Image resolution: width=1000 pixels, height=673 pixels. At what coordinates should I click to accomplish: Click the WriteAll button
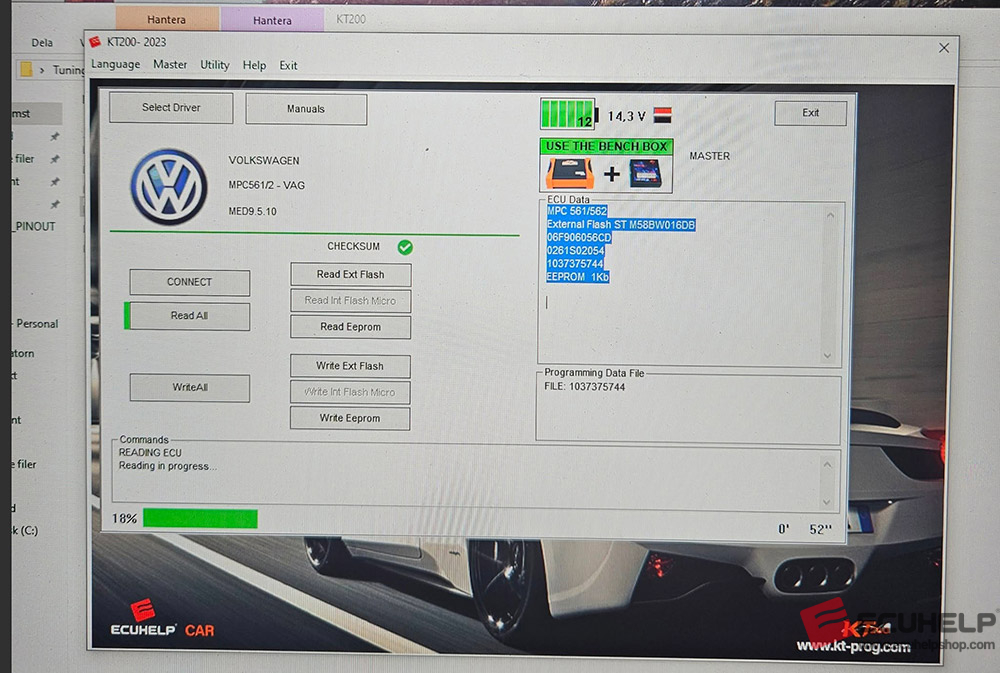tap(189, 387)
